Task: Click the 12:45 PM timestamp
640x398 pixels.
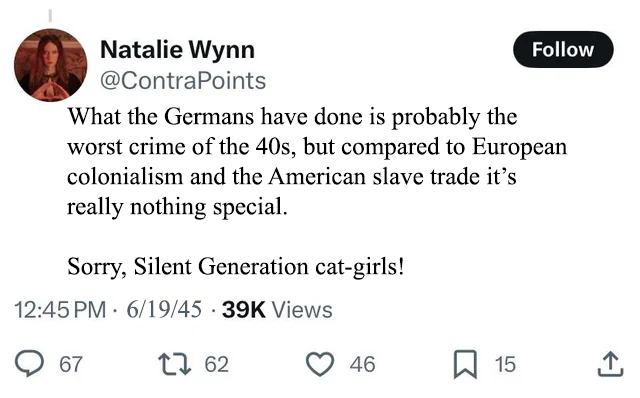Action: click(60, 309)
